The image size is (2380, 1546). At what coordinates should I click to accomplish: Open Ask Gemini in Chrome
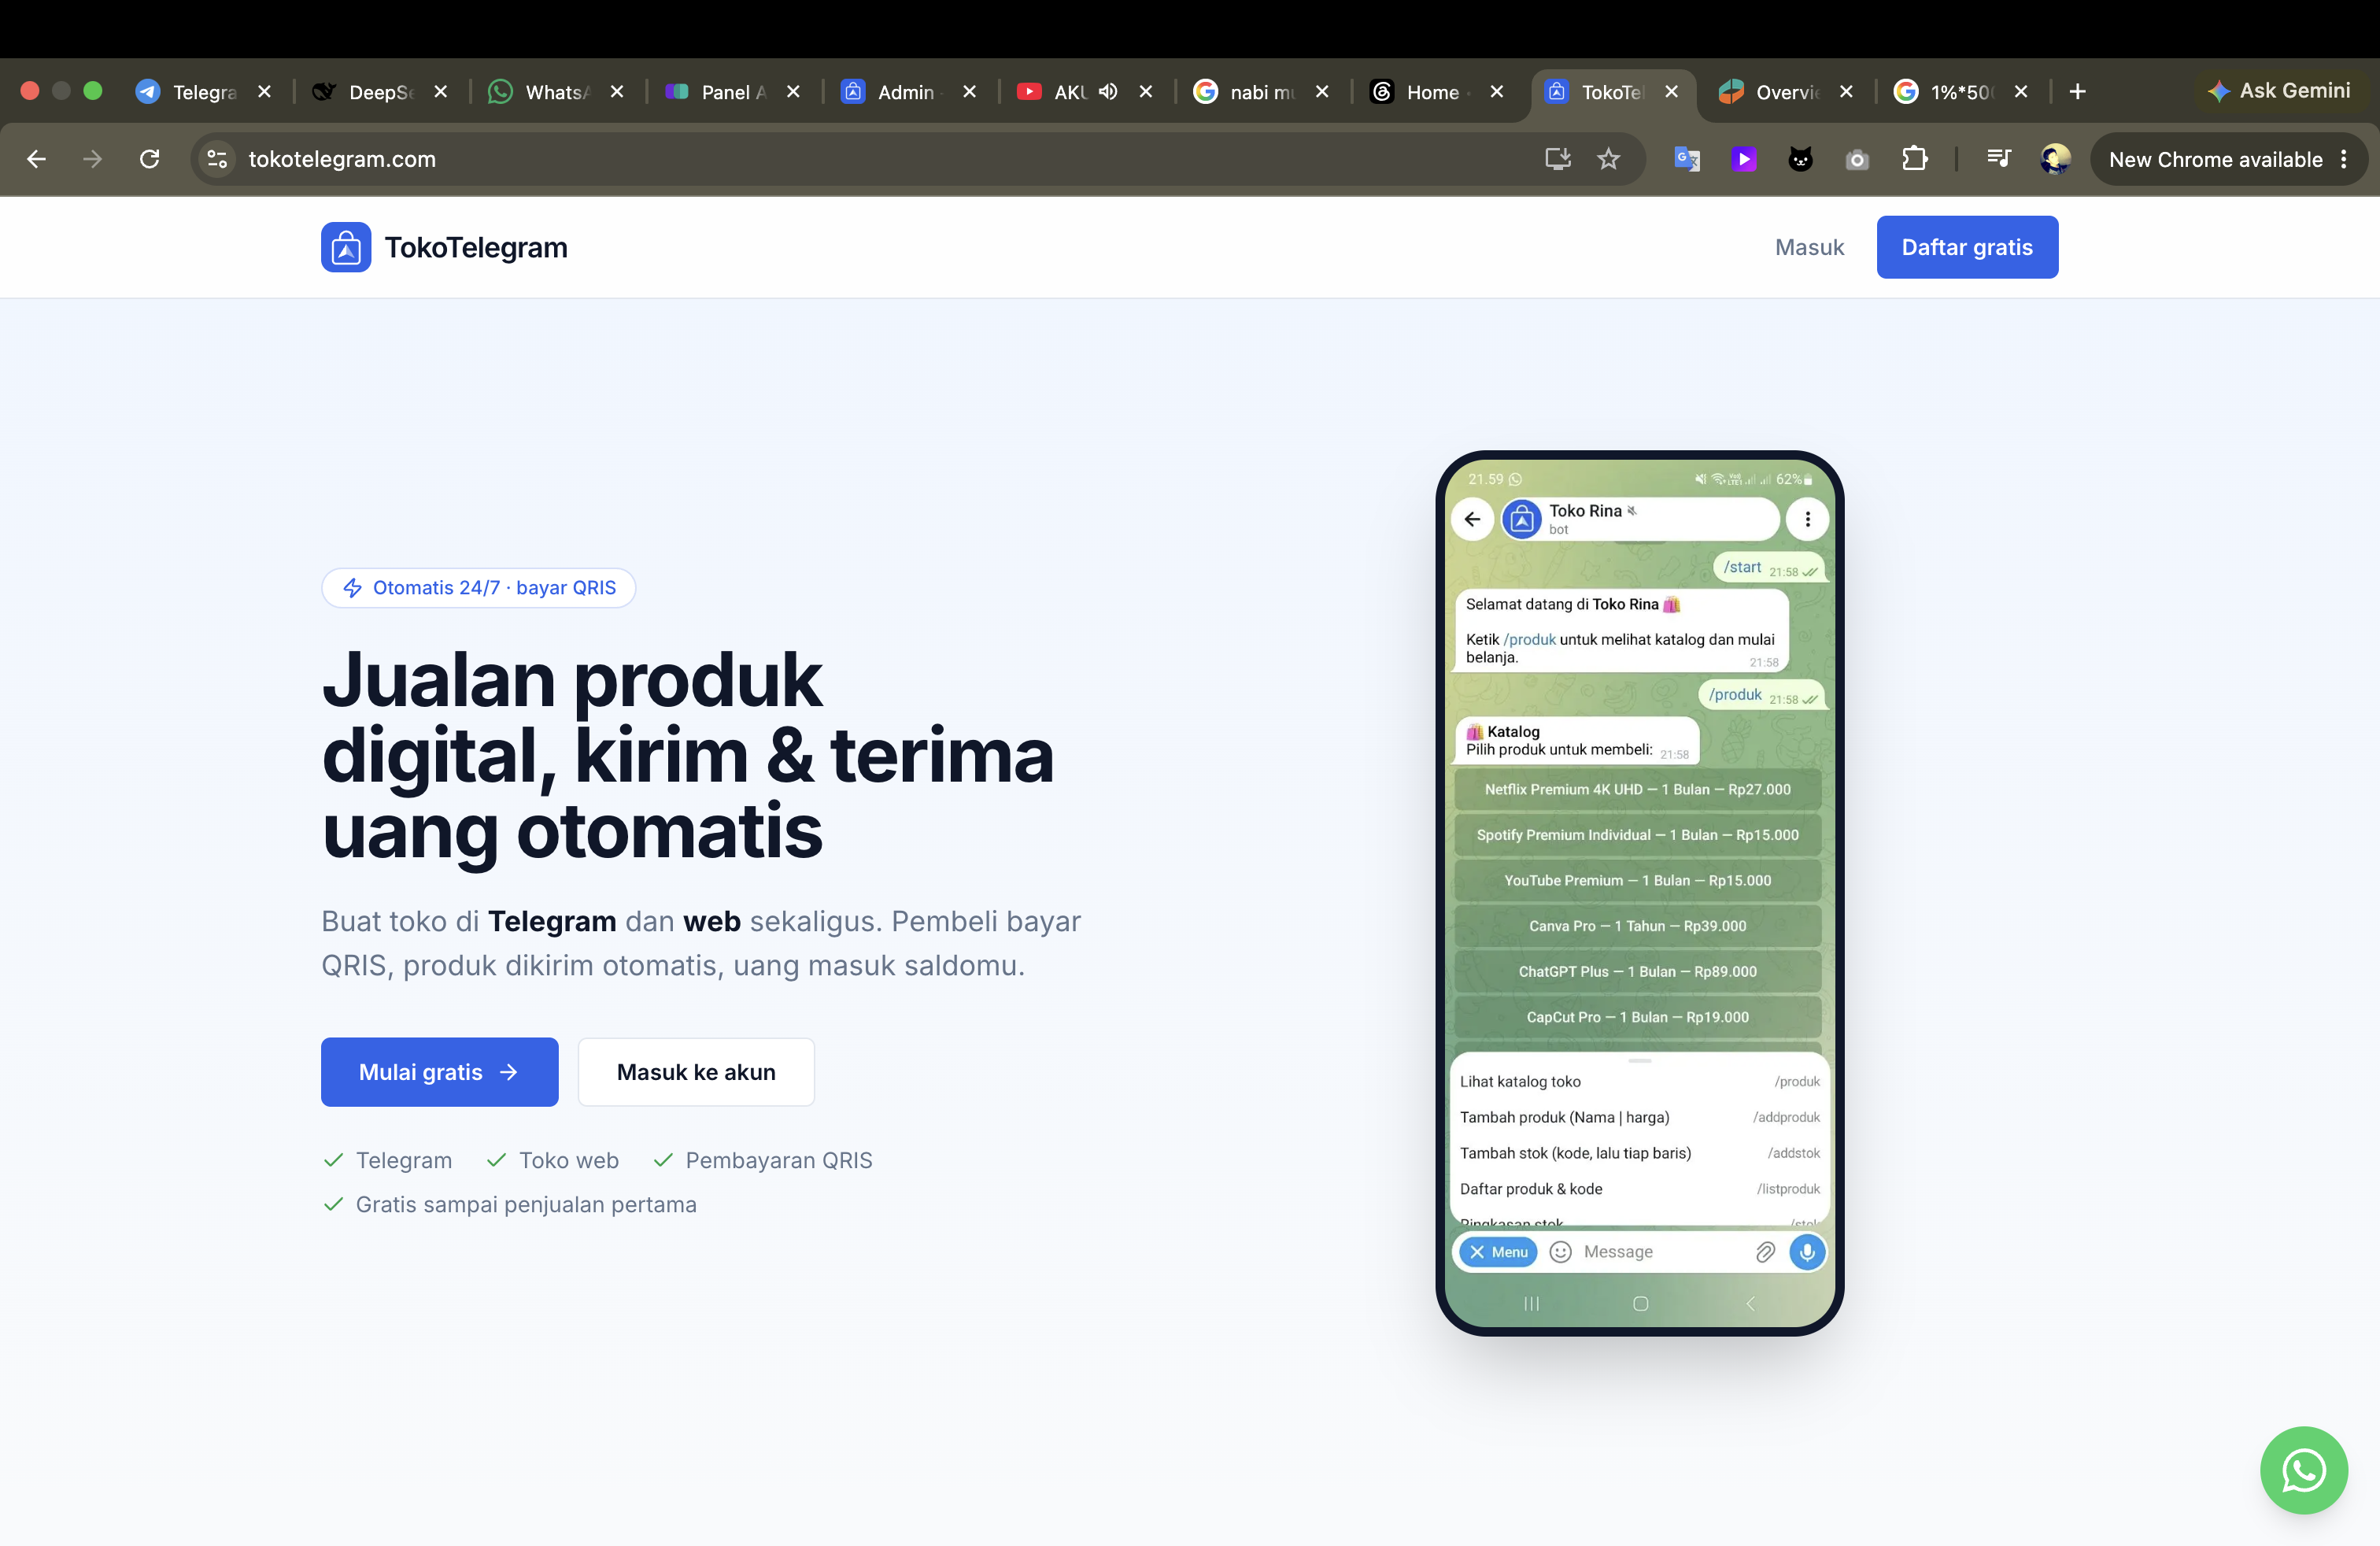coord(2280,91)
